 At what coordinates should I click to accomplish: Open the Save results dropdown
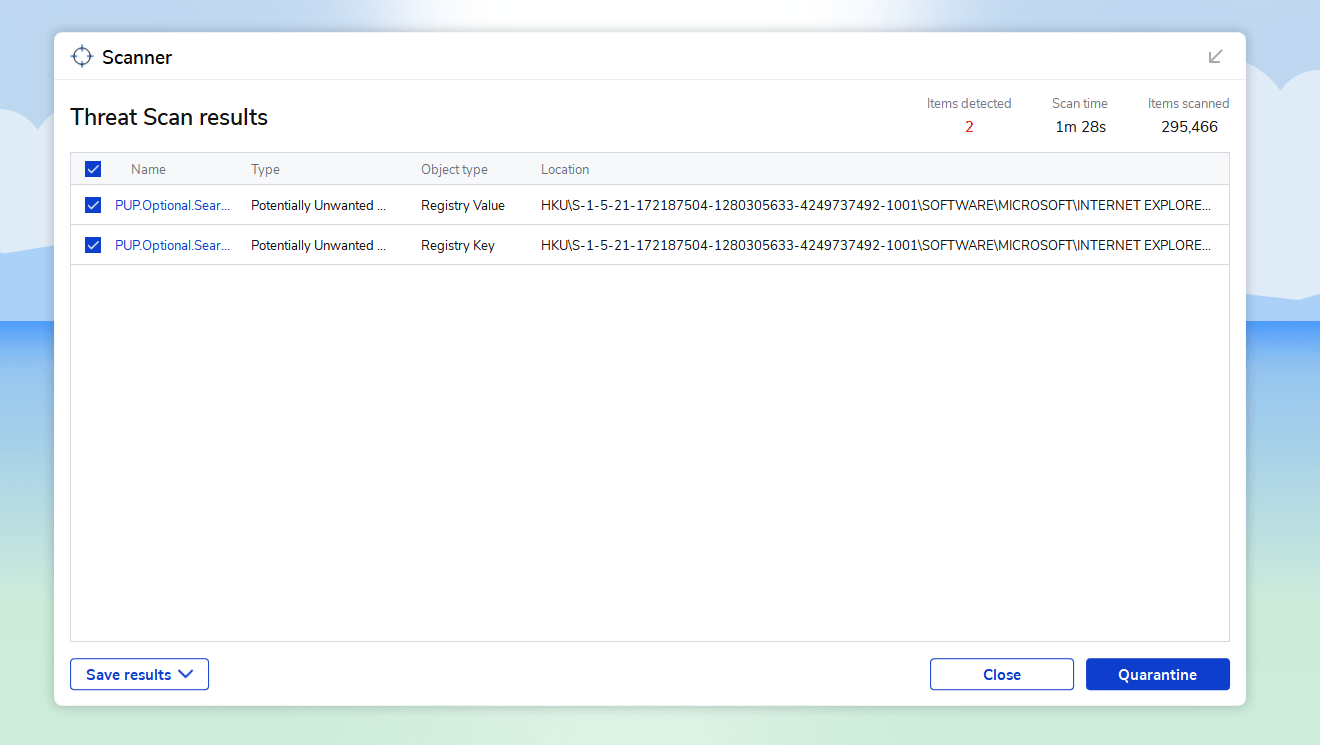139,674
